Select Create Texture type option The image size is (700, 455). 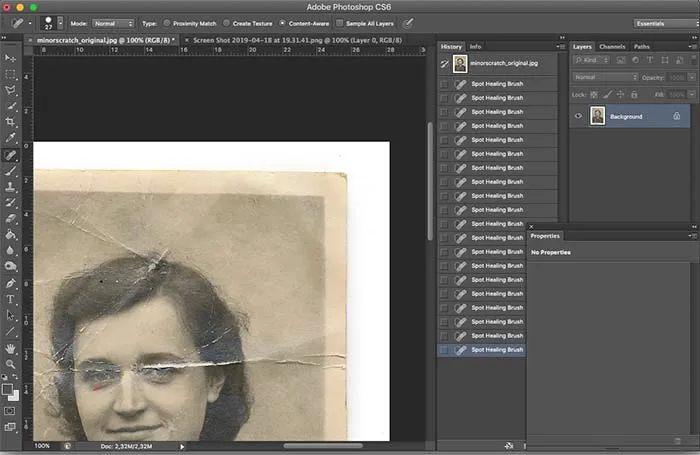(x=226, y=23)
